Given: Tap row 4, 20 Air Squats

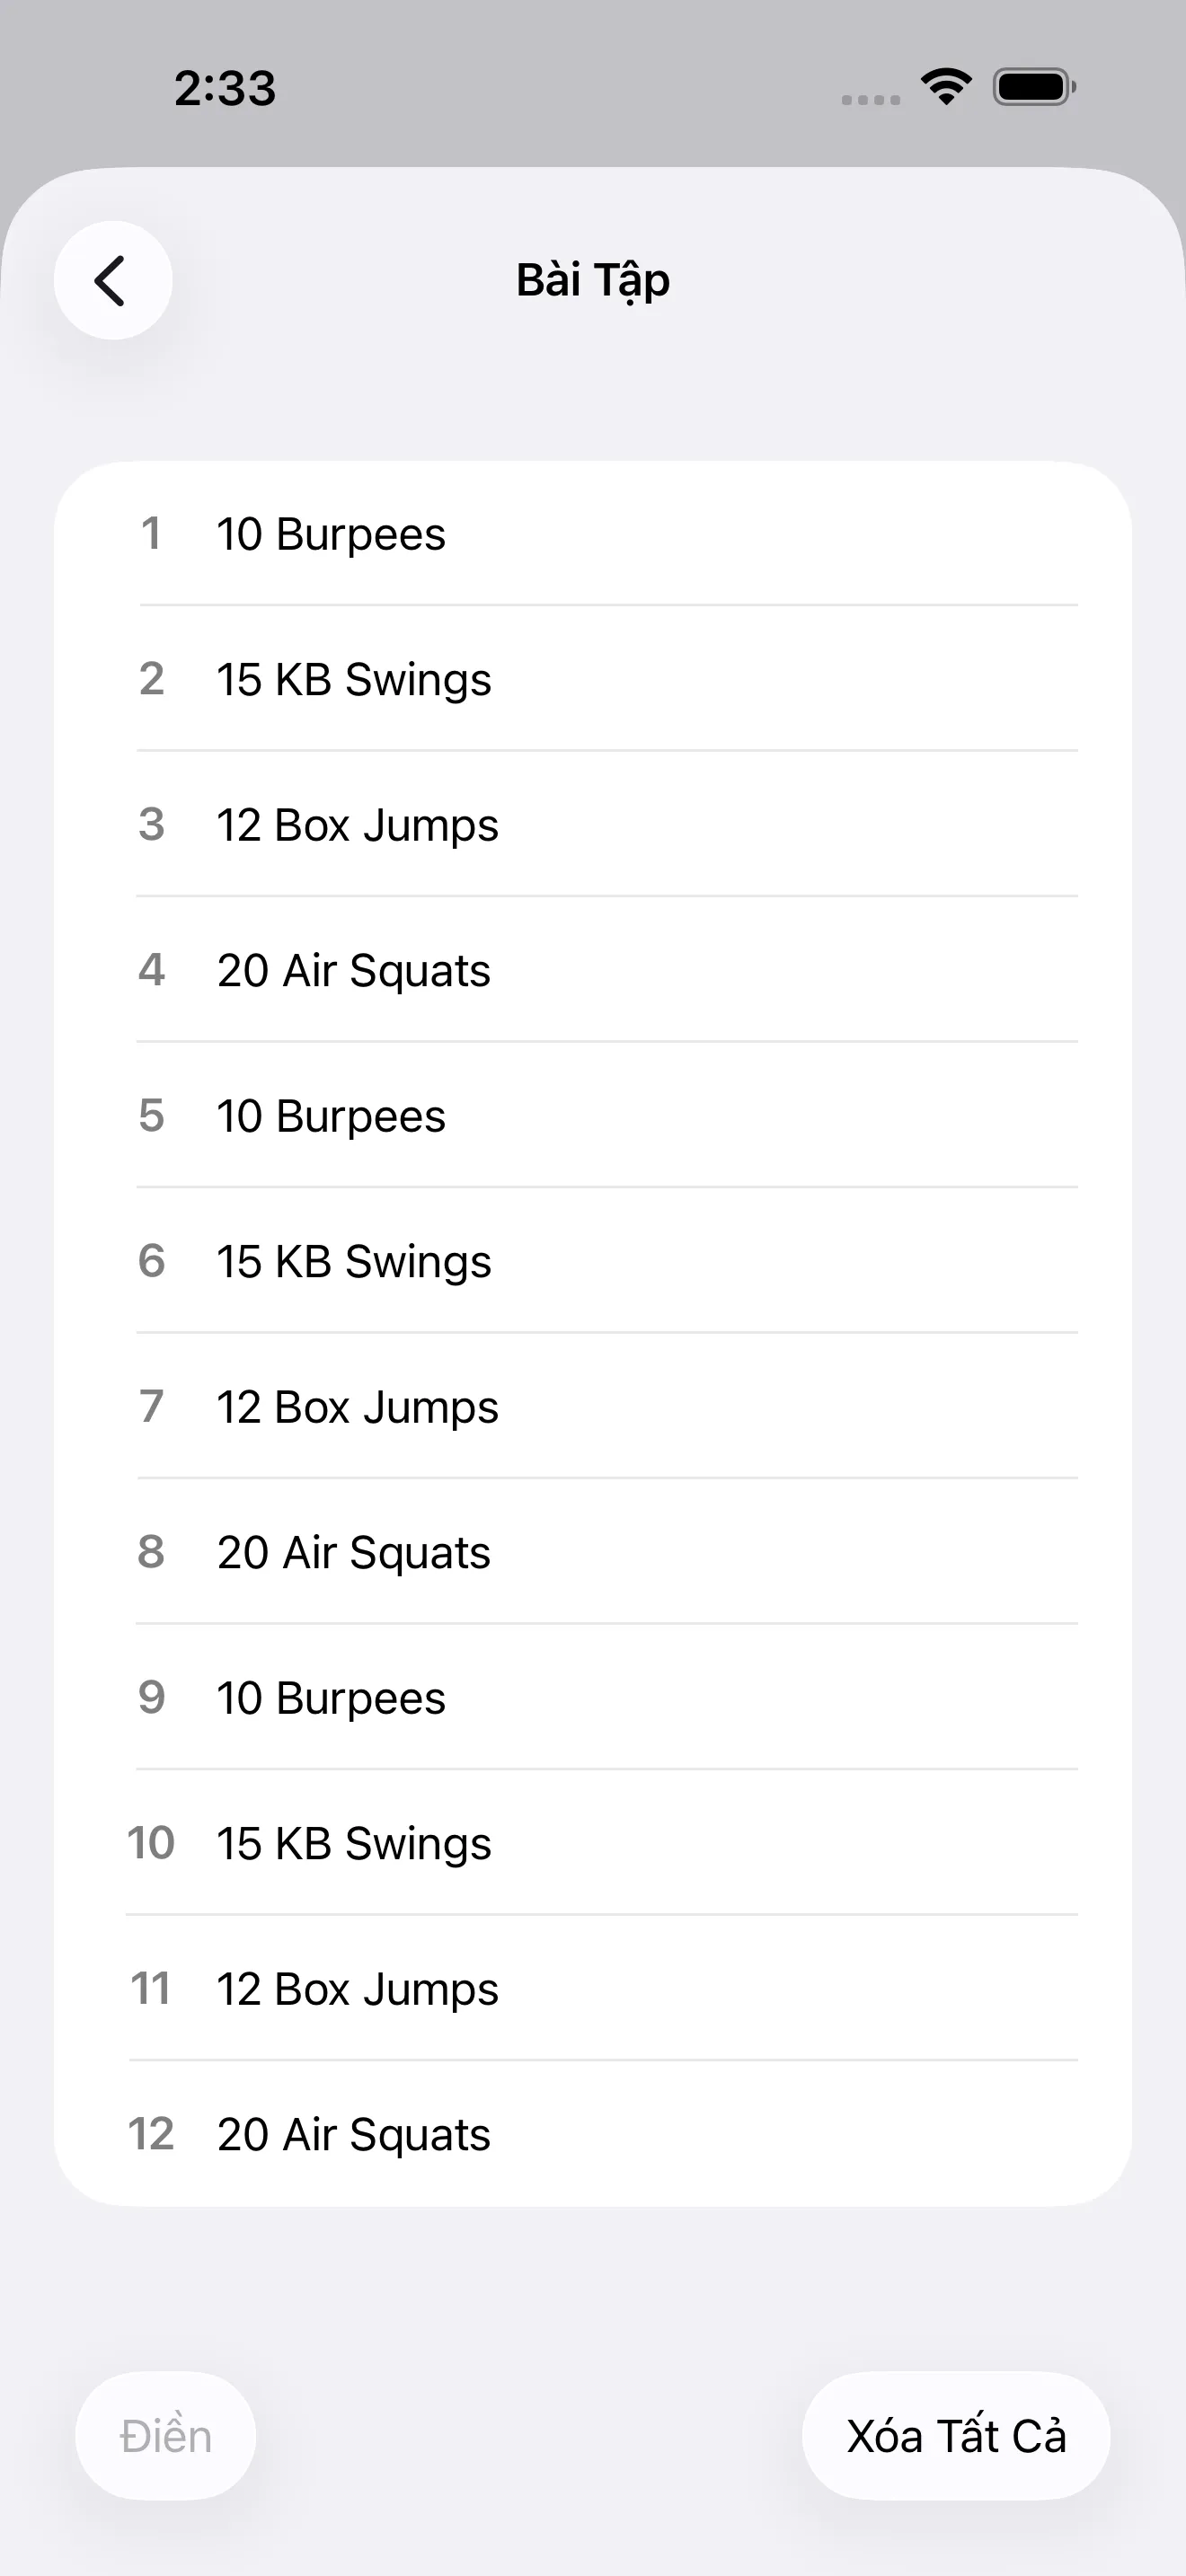Looking at the screenshot, I should [x=592, y=970].
